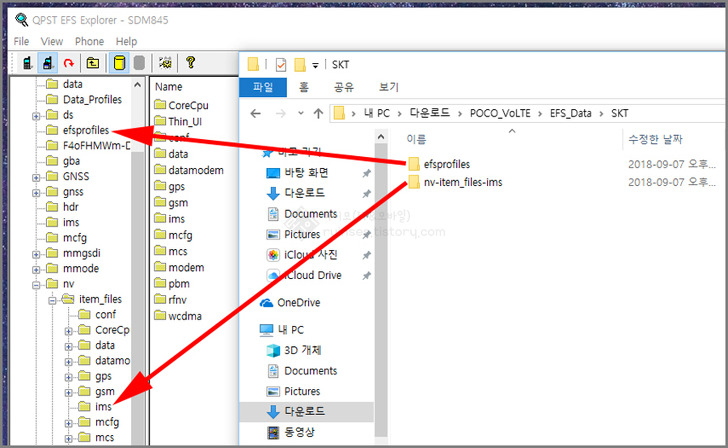Click the red refresh arrow toolbar icon
Screen dimensions: 728x448
pyautogui.click(x=69, y=63)
